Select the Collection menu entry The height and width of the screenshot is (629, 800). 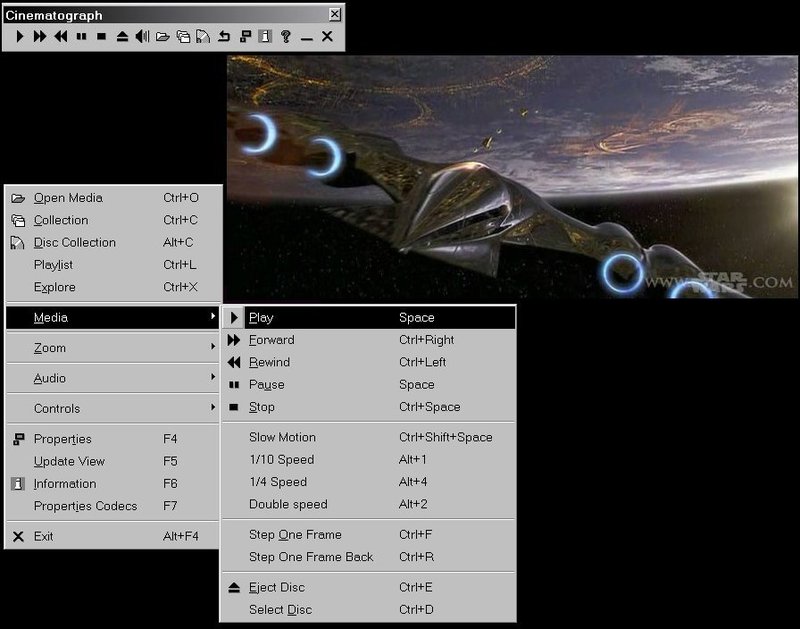coord(113,220)
